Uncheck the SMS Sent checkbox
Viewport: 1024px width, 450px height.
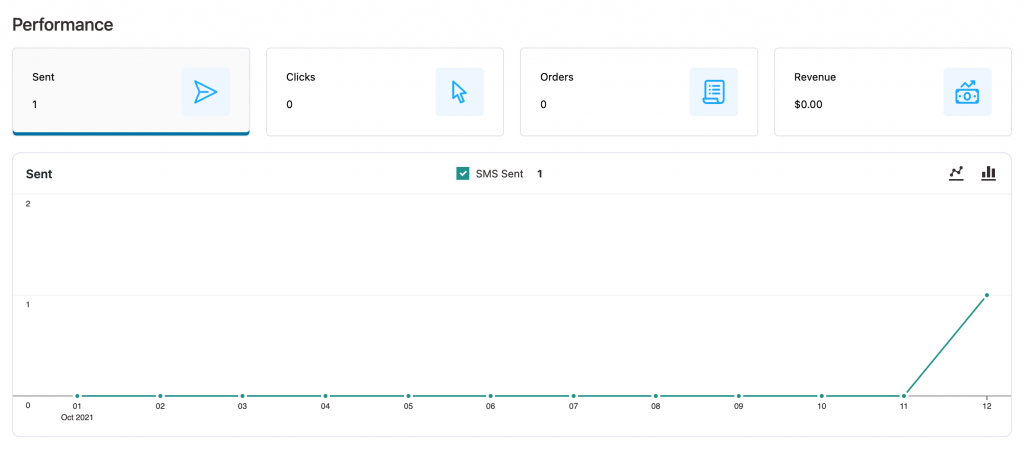463,174
